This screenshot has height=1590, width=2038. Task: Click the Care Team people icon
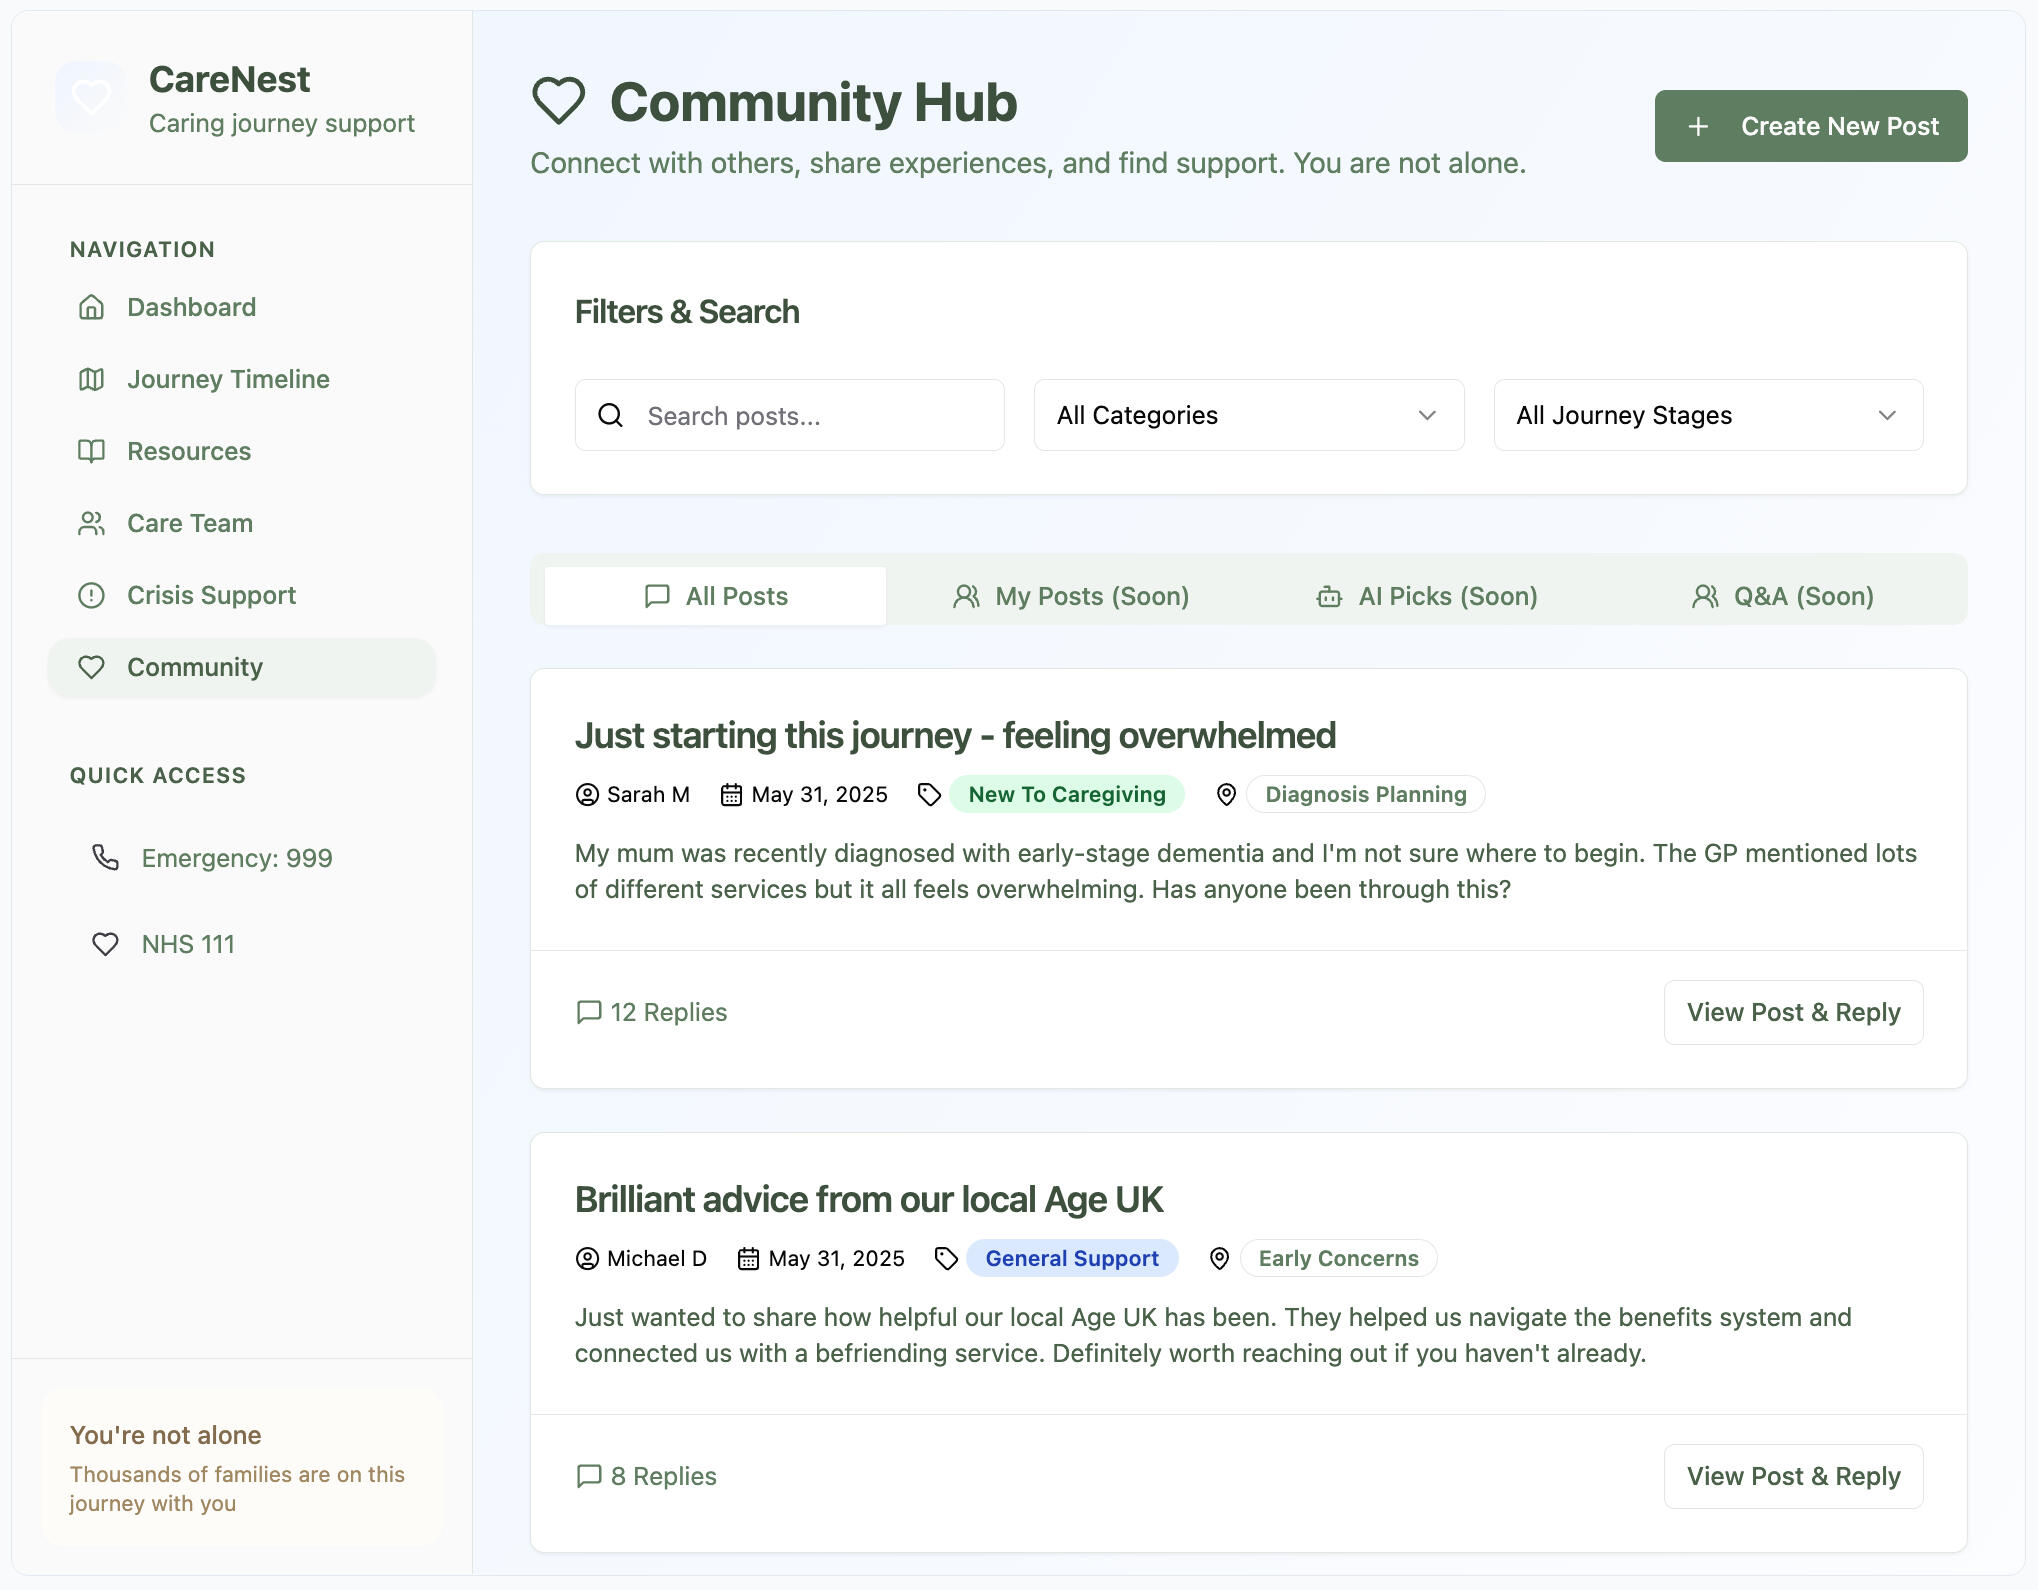click(91, 523)
